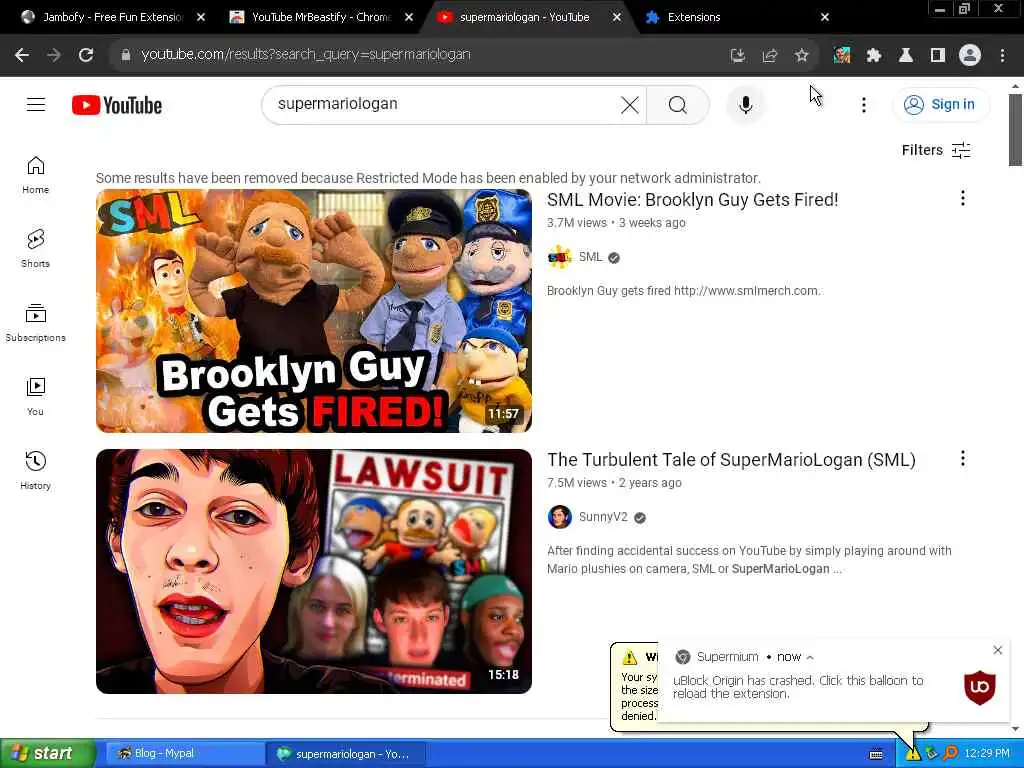Reload the page with refresh icon
The image size is (1024, 768).
coord(86,55)
